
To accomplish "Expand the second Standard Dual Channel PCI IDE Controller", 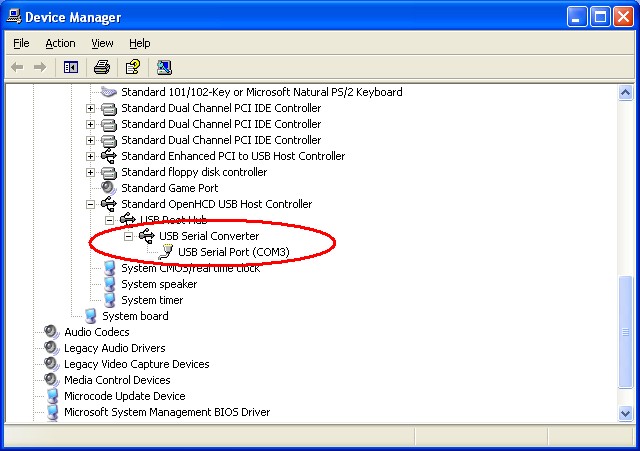I will pos(90,124).
